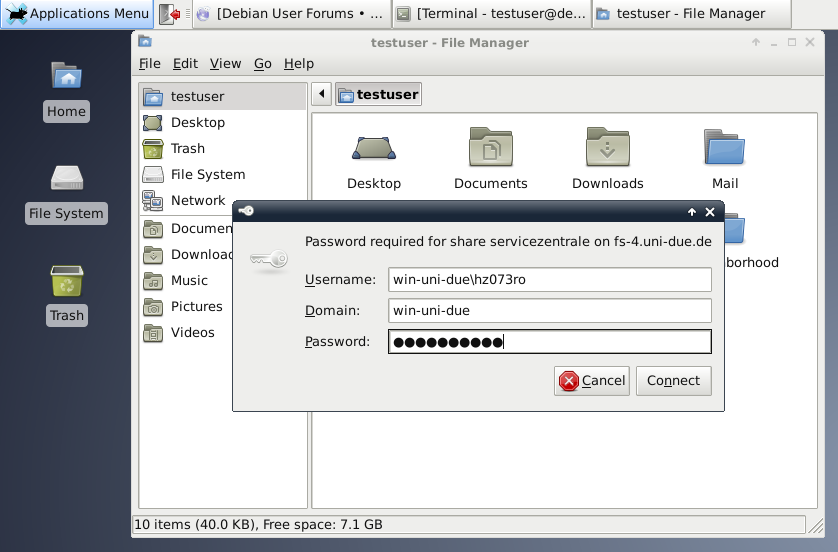Click the Connect button
838x552 pixels.
tap(673, 381)
